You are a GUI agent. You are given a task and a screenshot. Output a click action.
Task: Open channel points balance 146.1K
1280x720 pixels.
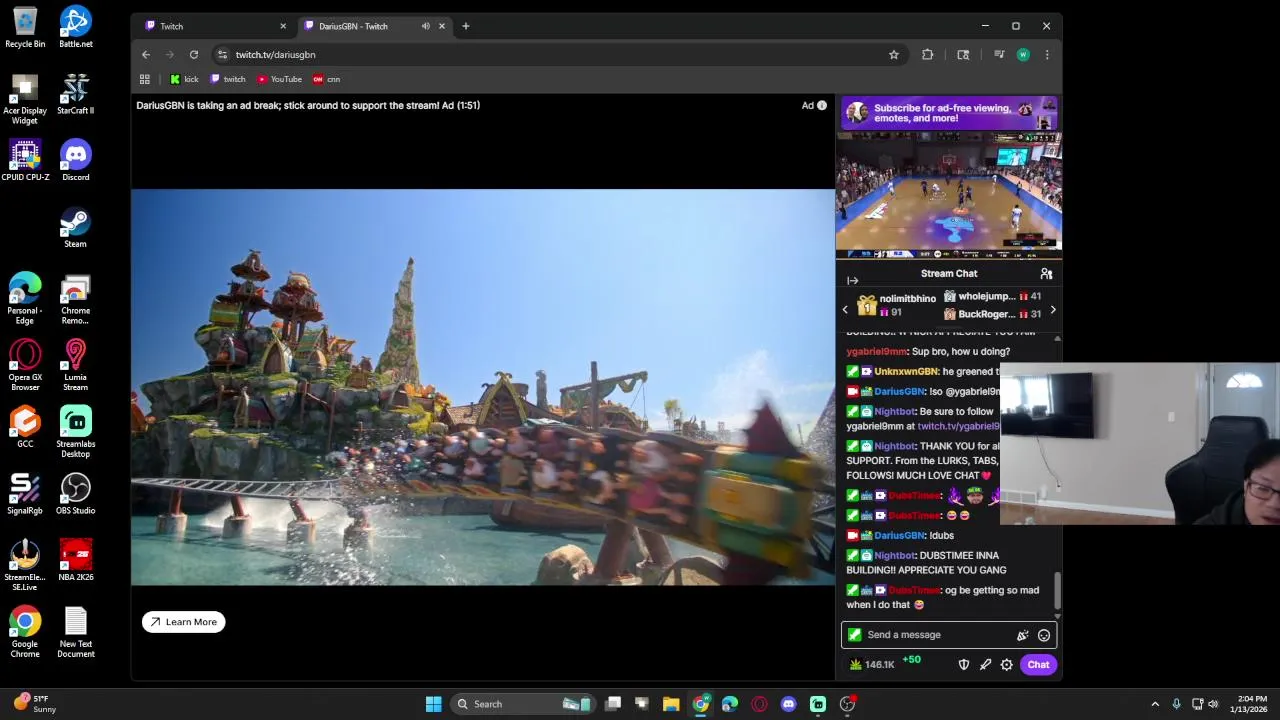(x=871, y=665)
